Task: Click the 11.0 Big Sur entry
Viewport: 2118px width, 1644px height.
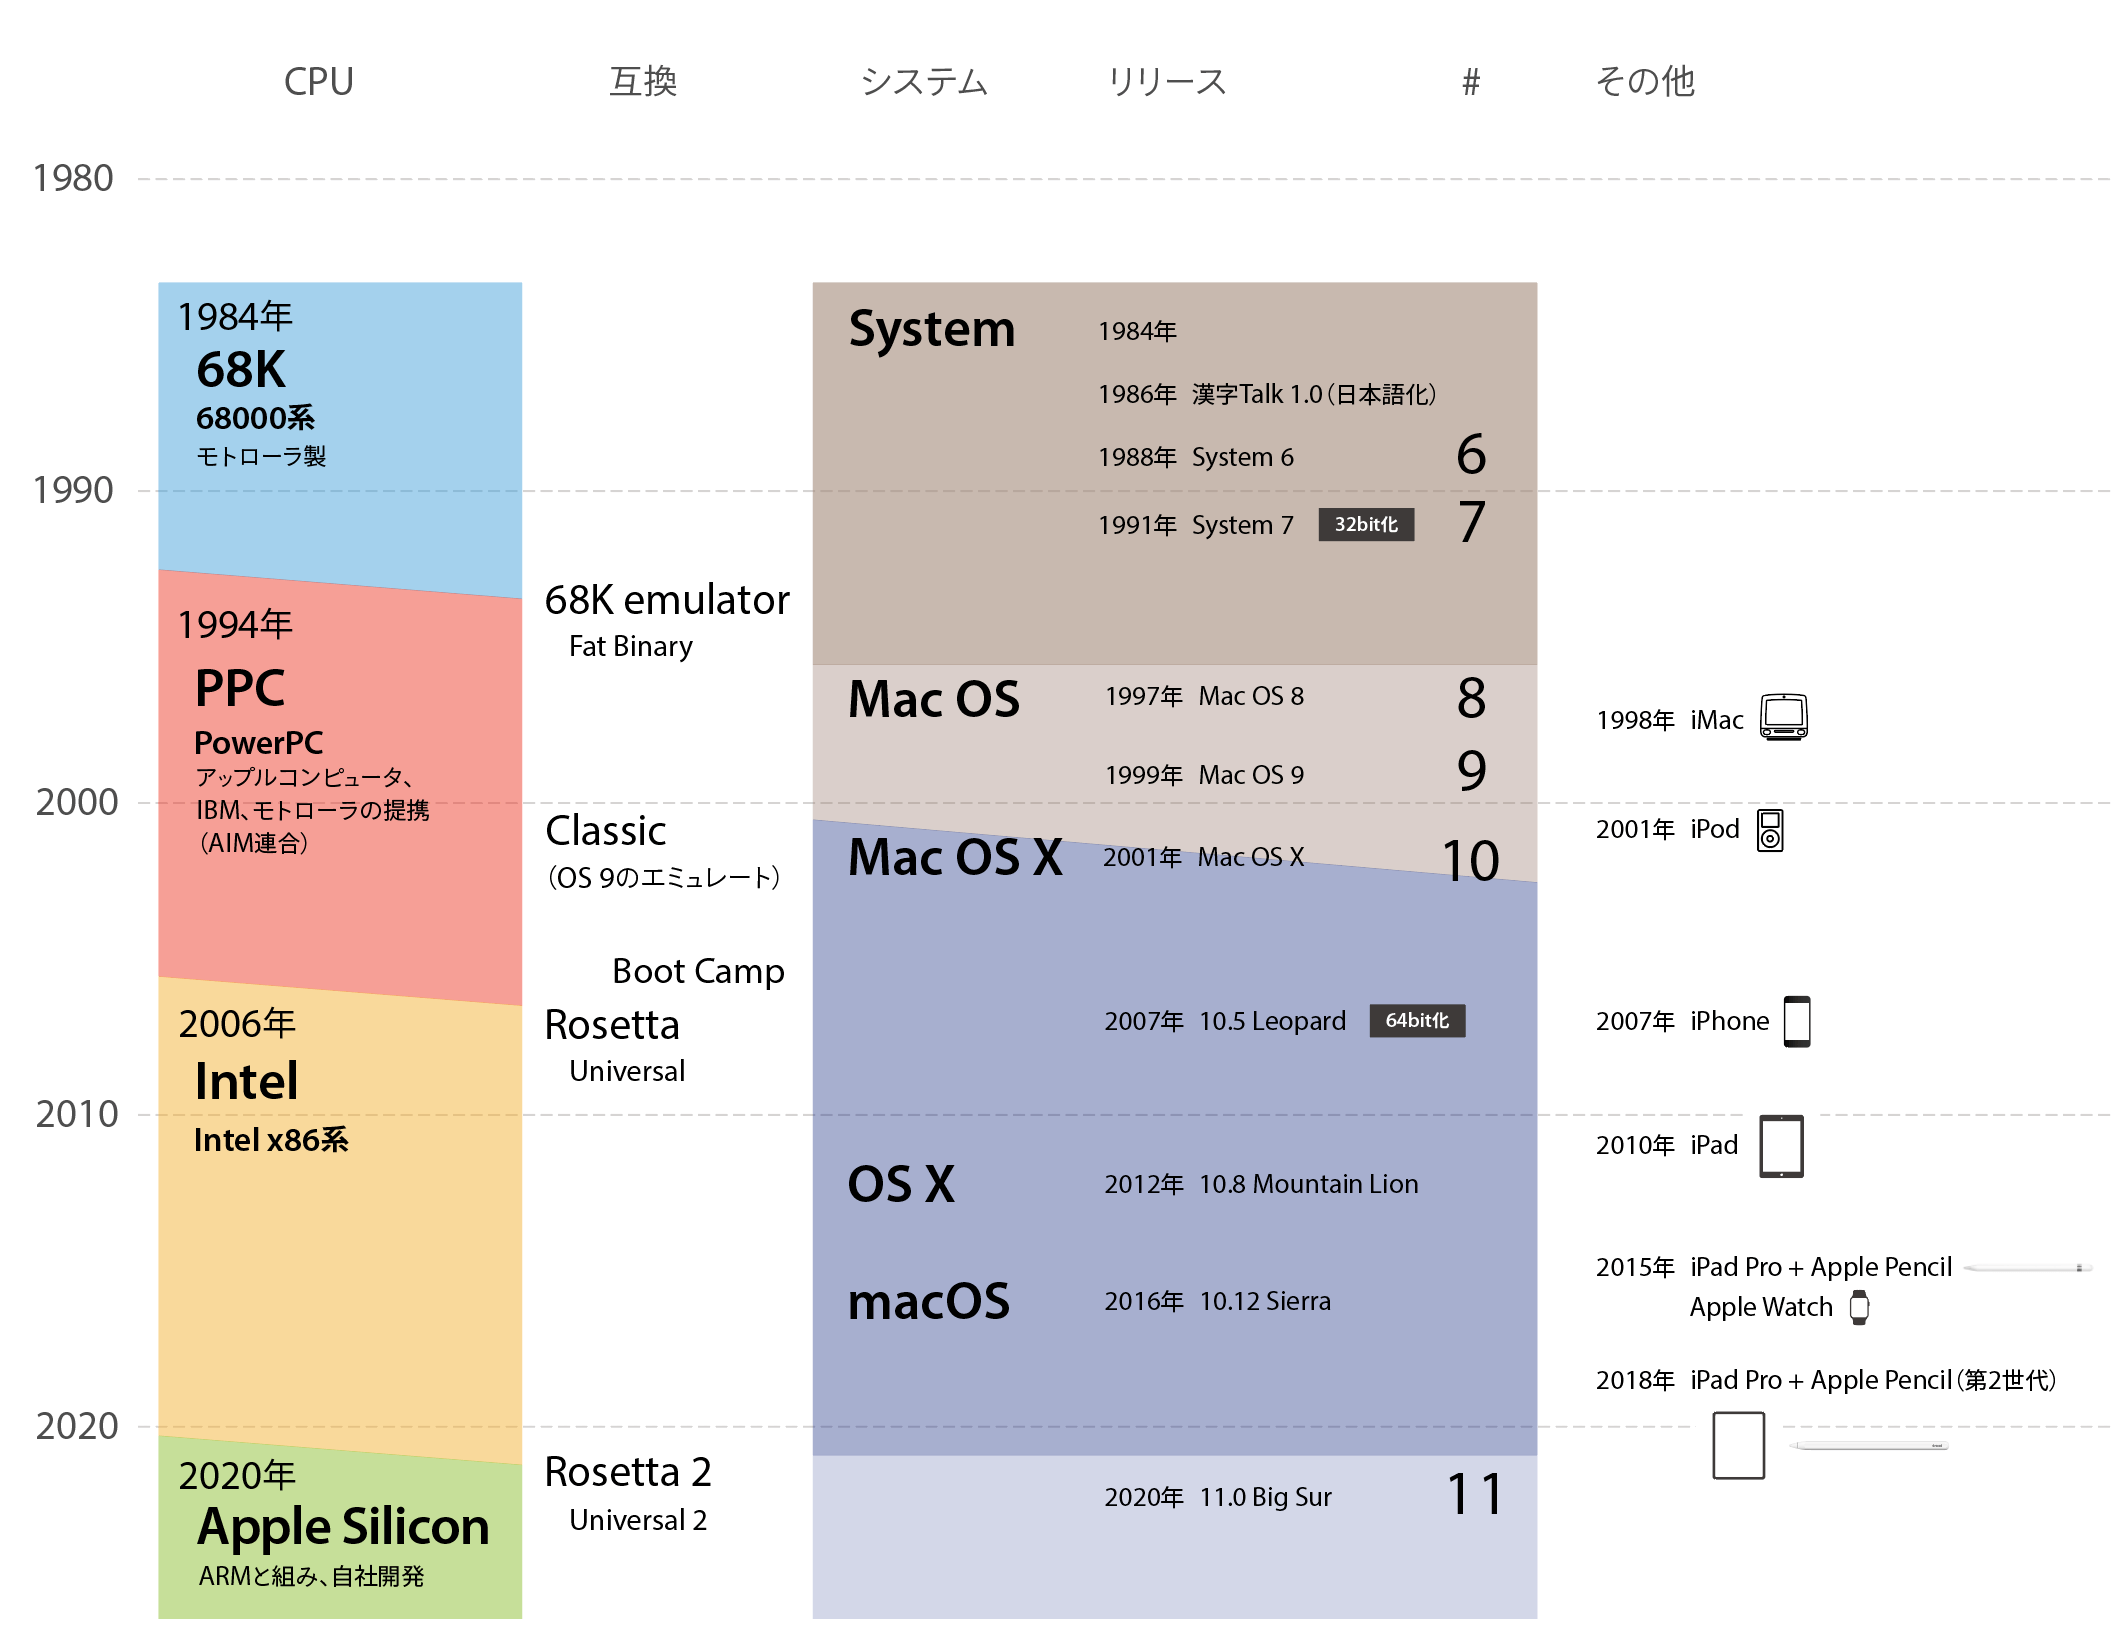Action: click(x=1265, y=1497)
